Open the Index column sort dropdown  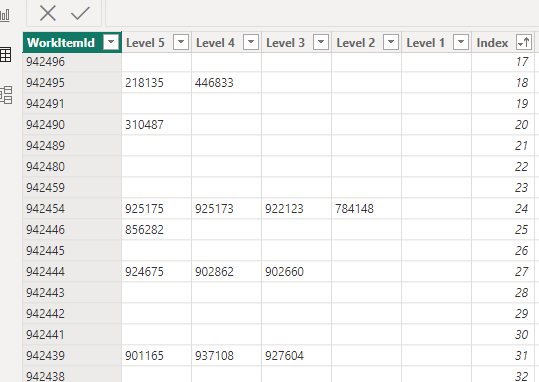(x=524, y=42)
